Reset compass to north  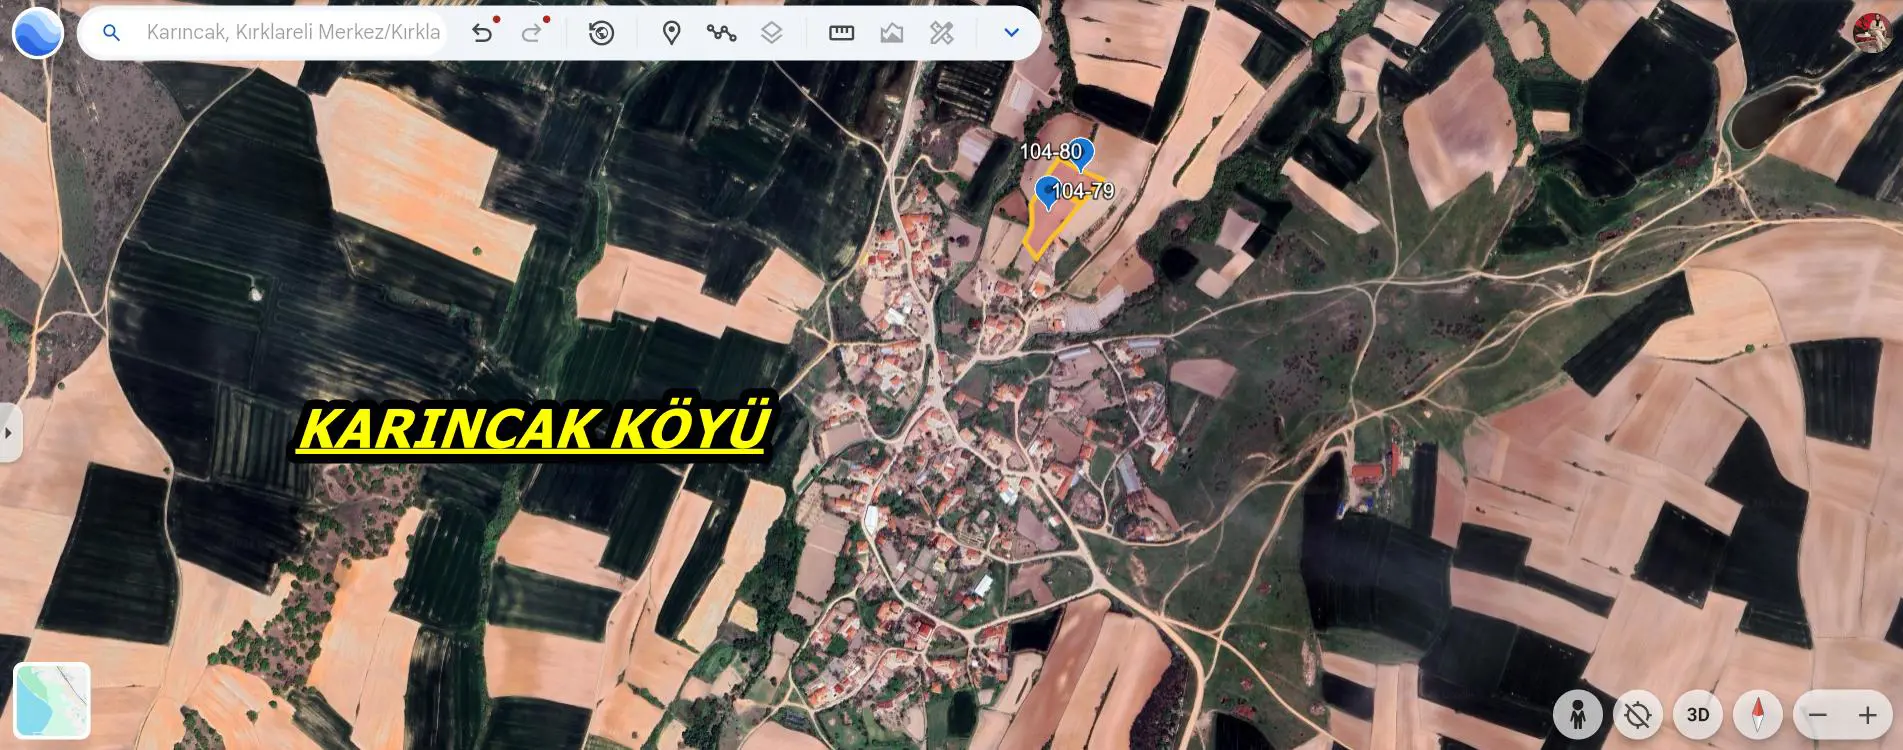[1758, 715]
